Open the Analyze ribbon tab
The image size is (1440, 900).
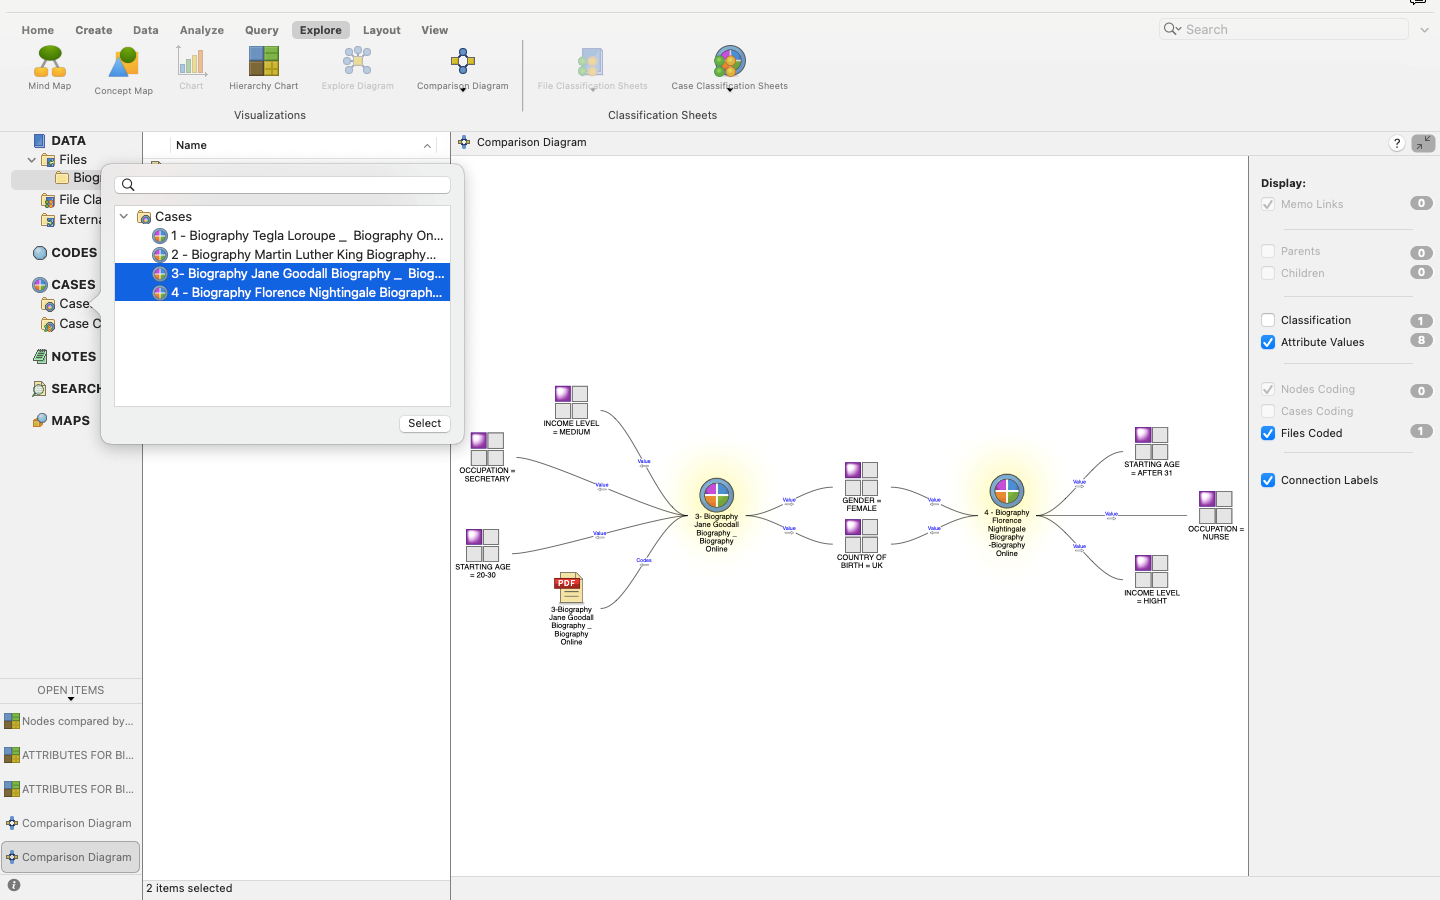click(x=202, y=30)
